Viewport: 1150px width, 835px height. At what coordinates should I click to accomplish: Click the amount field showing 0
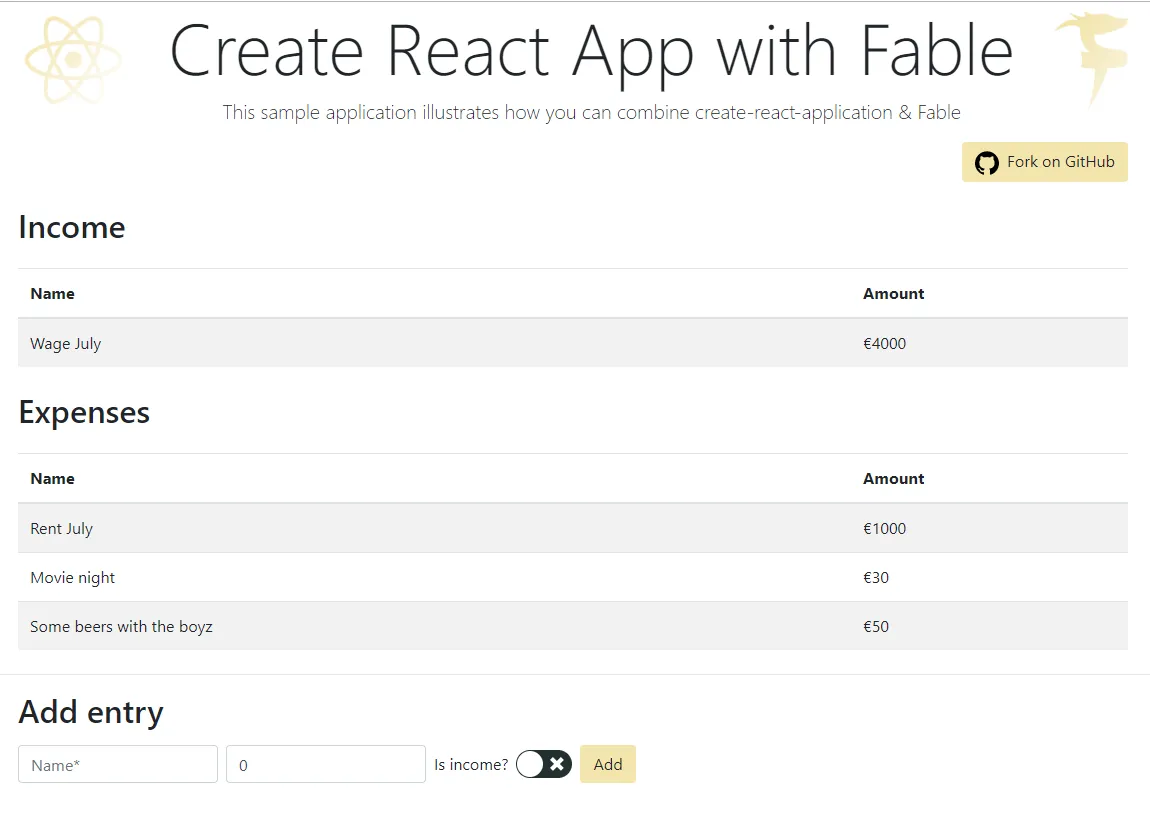325,764
